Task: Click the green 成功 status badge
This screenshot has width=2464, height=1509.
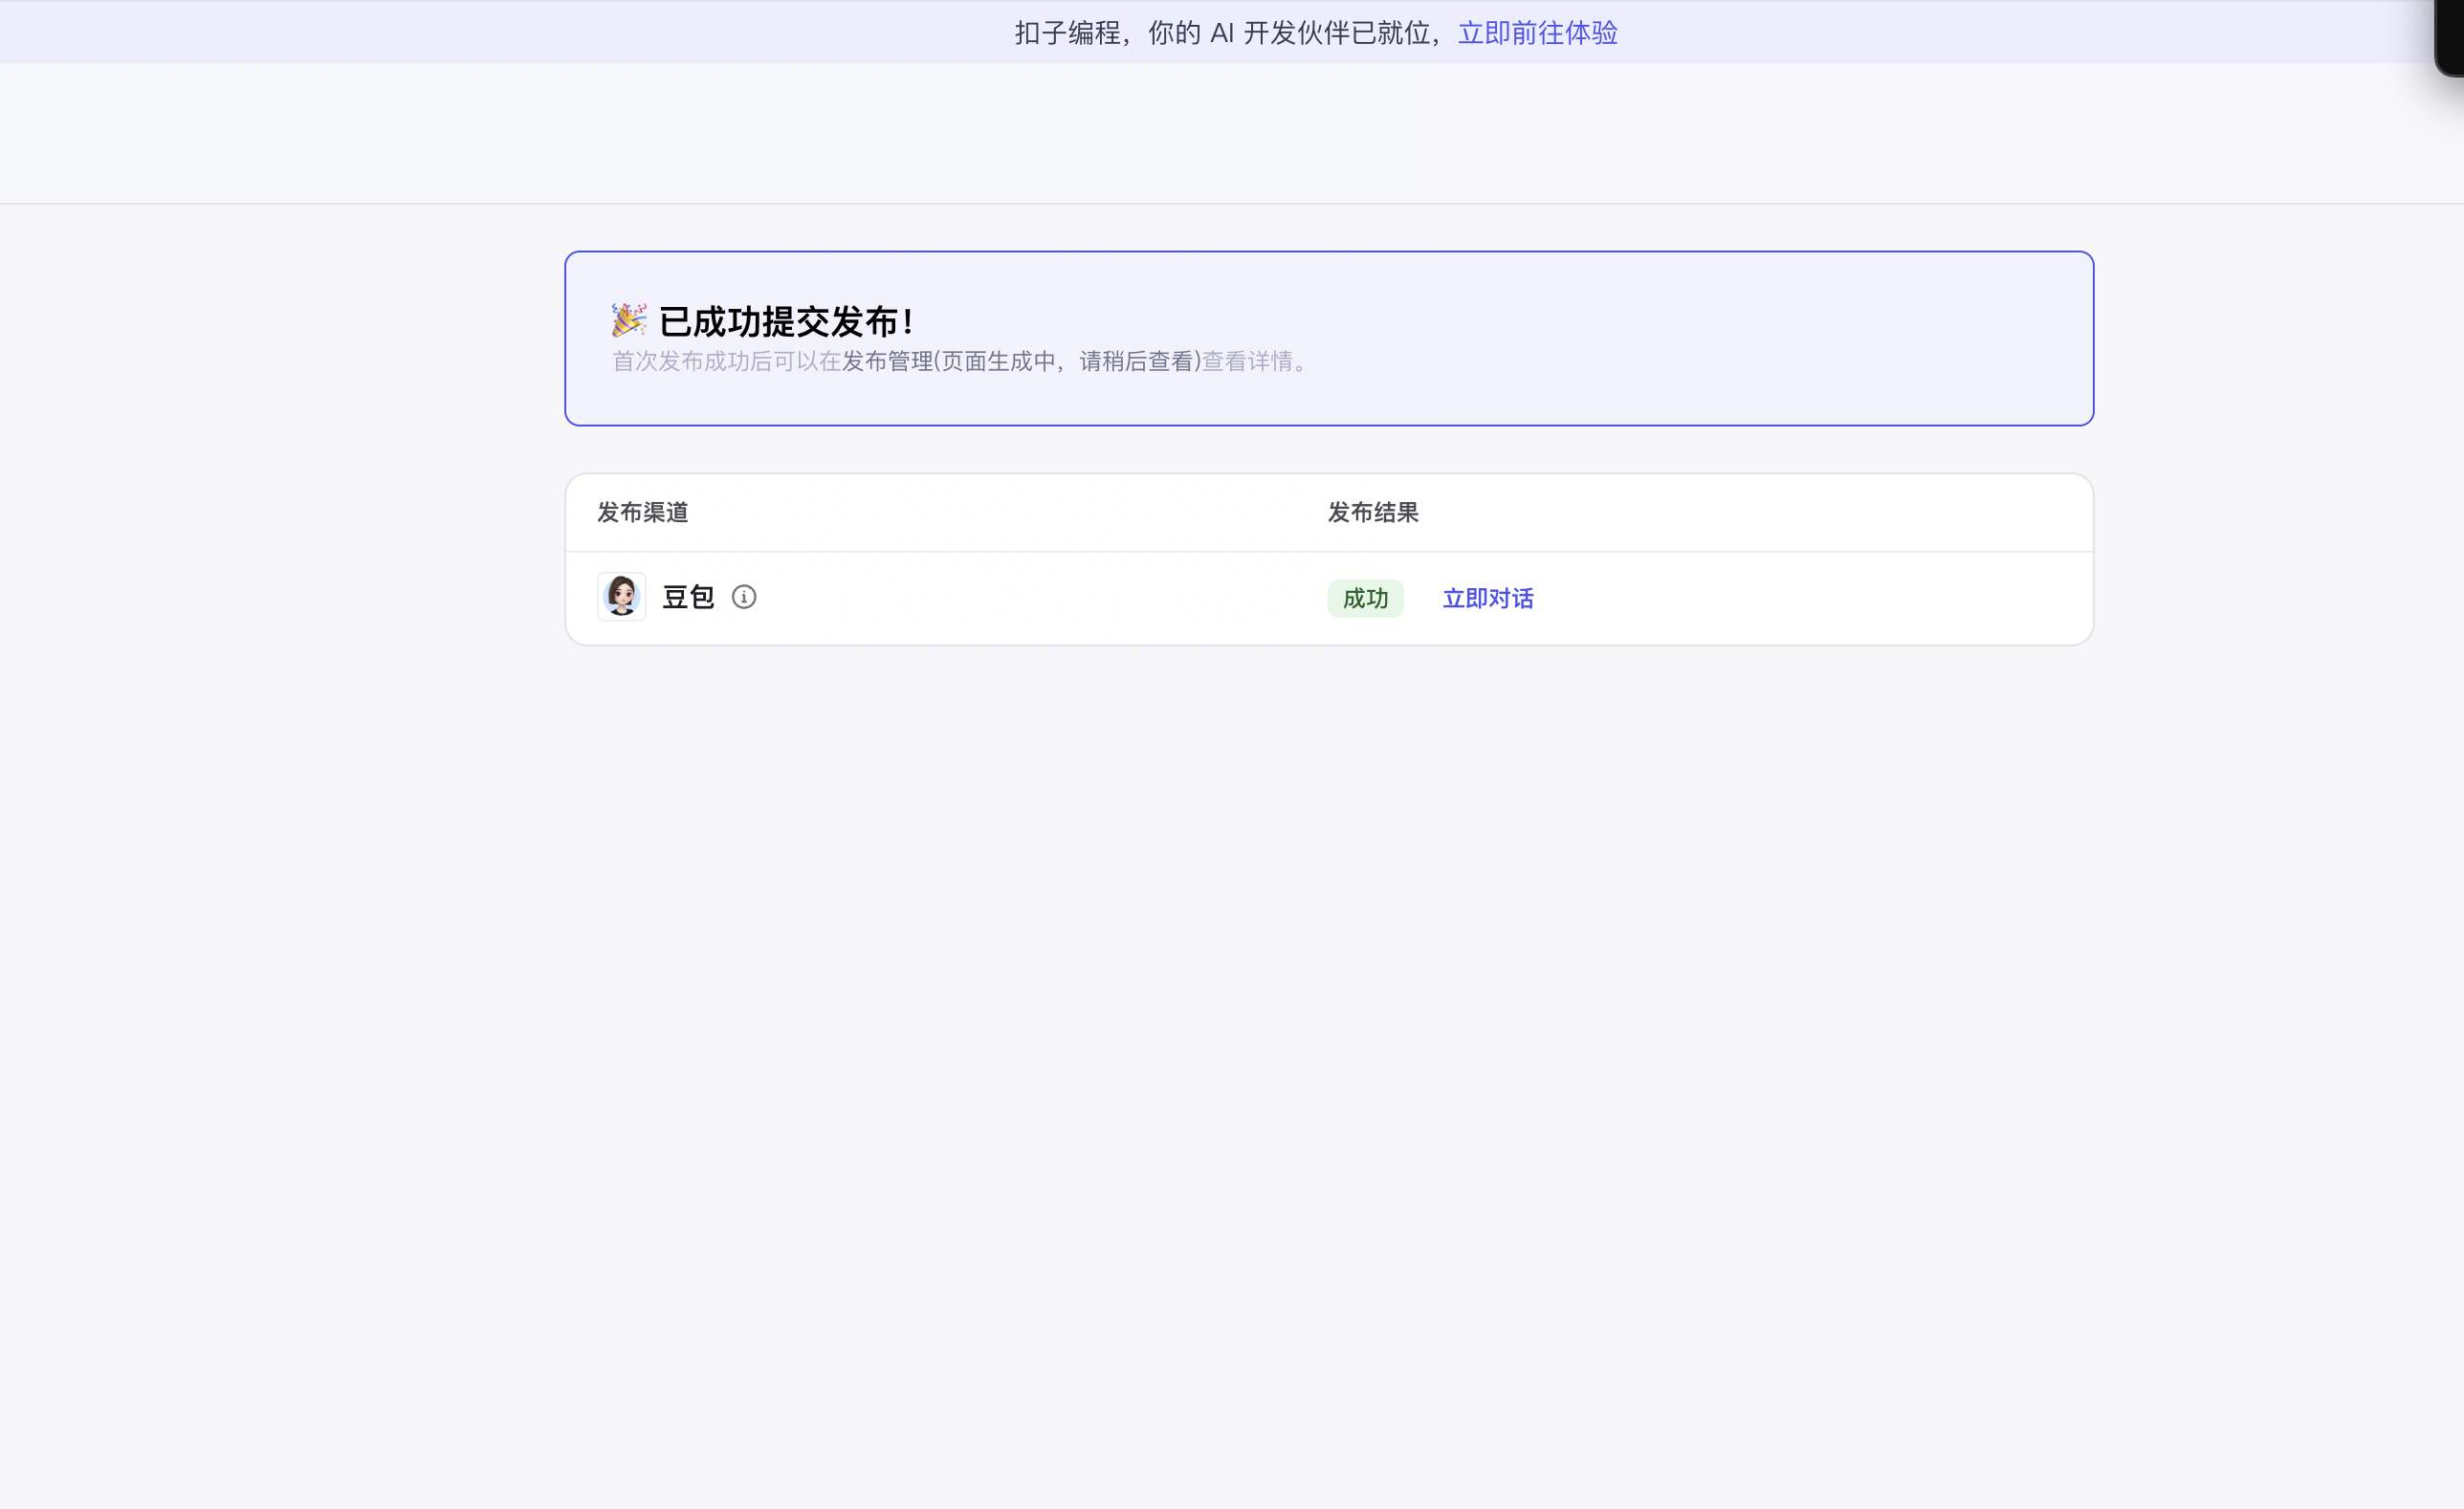Action: coord(1365,598)
